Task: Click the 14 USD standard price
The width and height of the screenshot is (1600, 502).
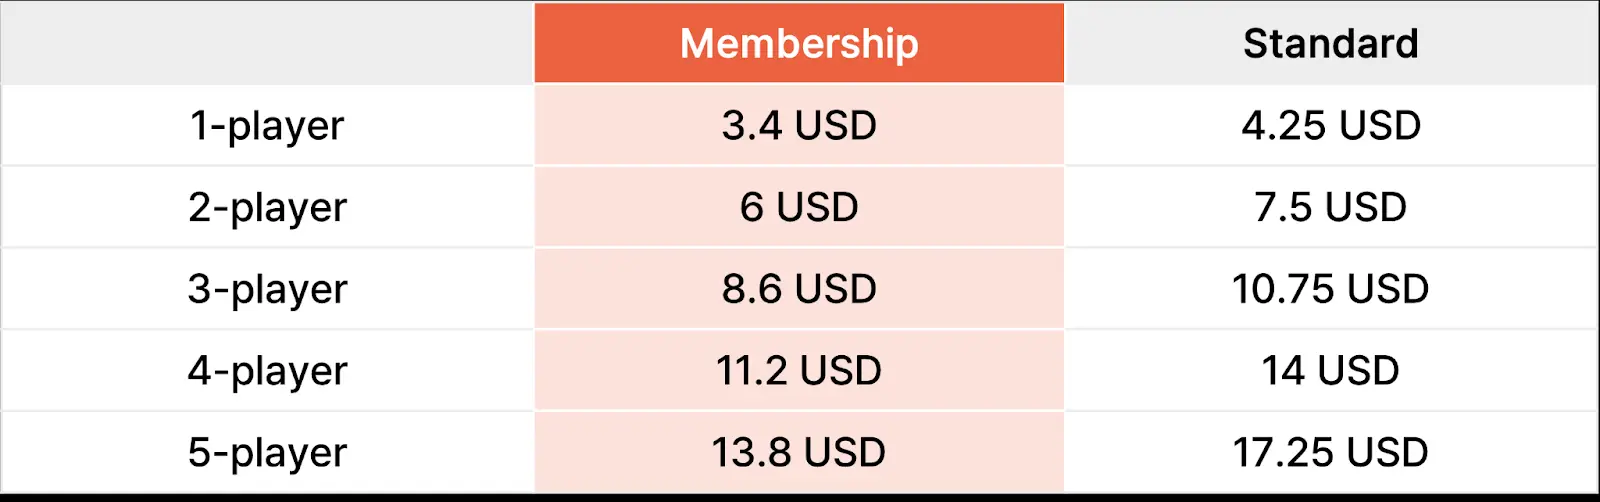Action: tap(1331, 371)
